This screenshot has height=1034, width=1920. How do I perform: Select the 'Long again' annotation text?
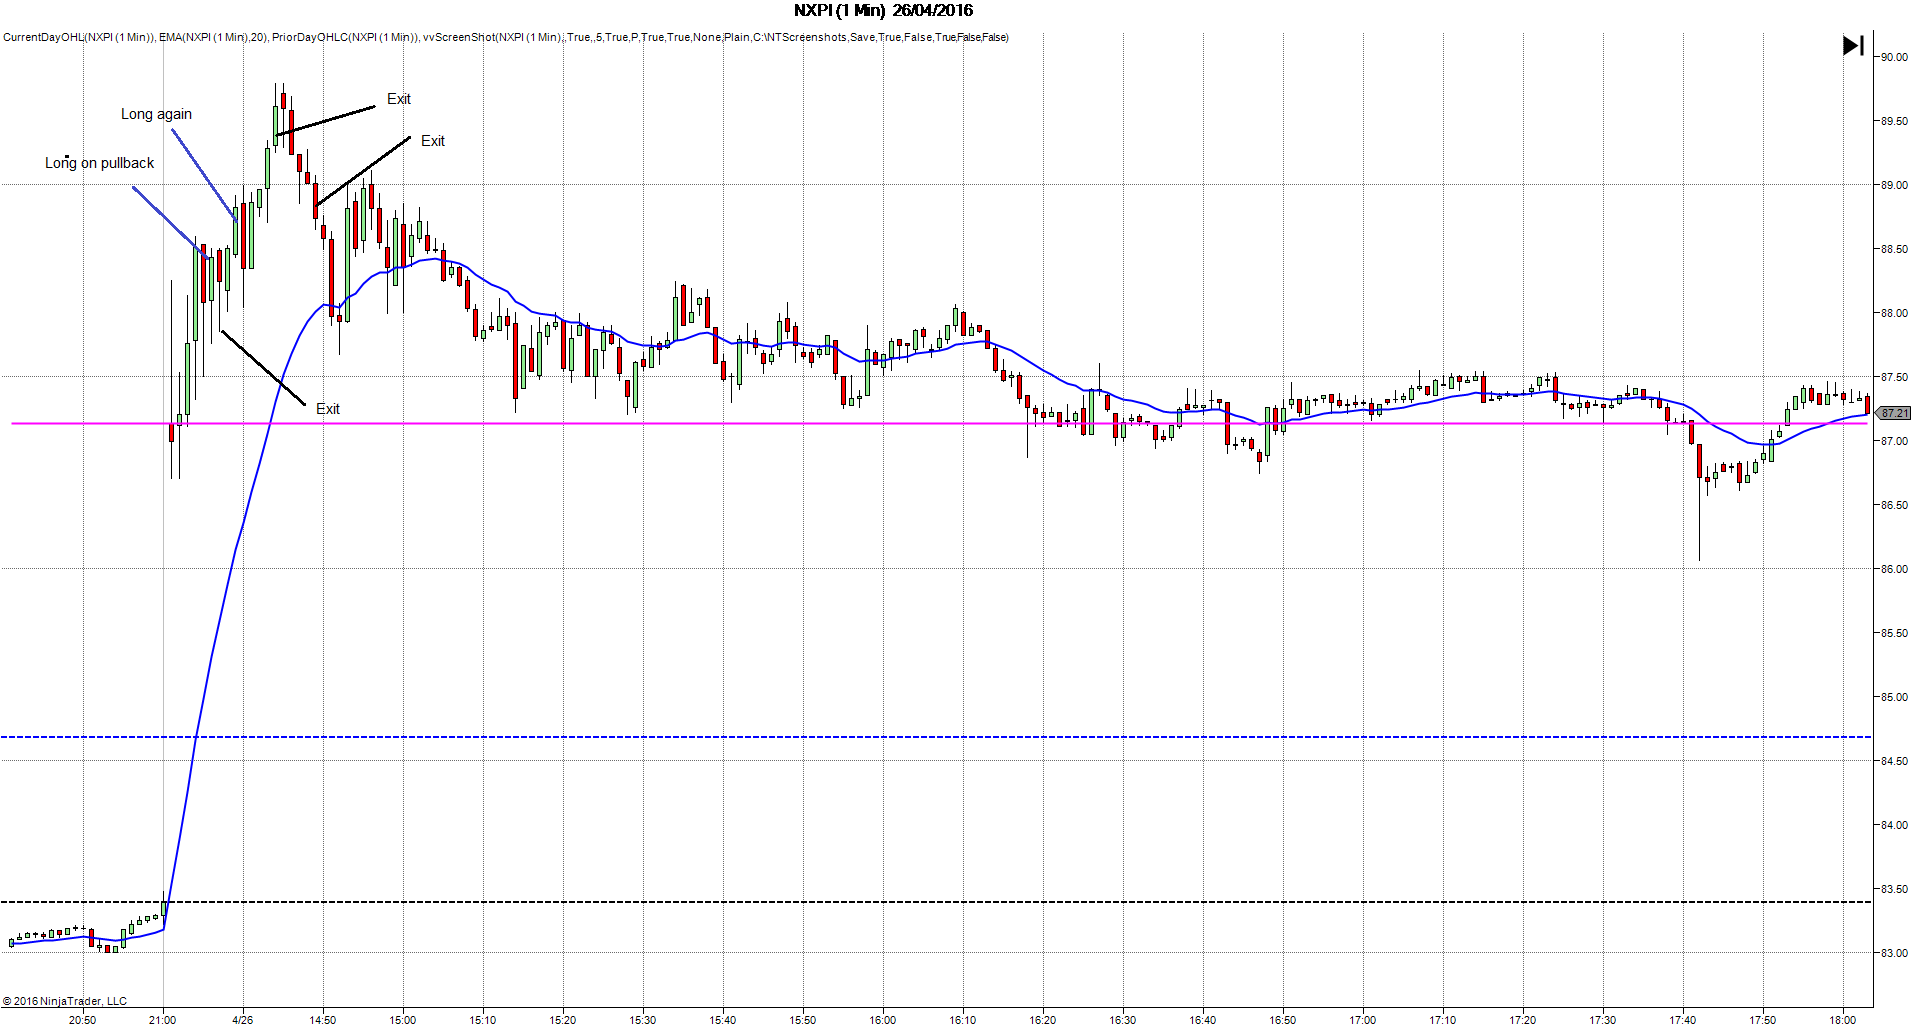[156, 114]
